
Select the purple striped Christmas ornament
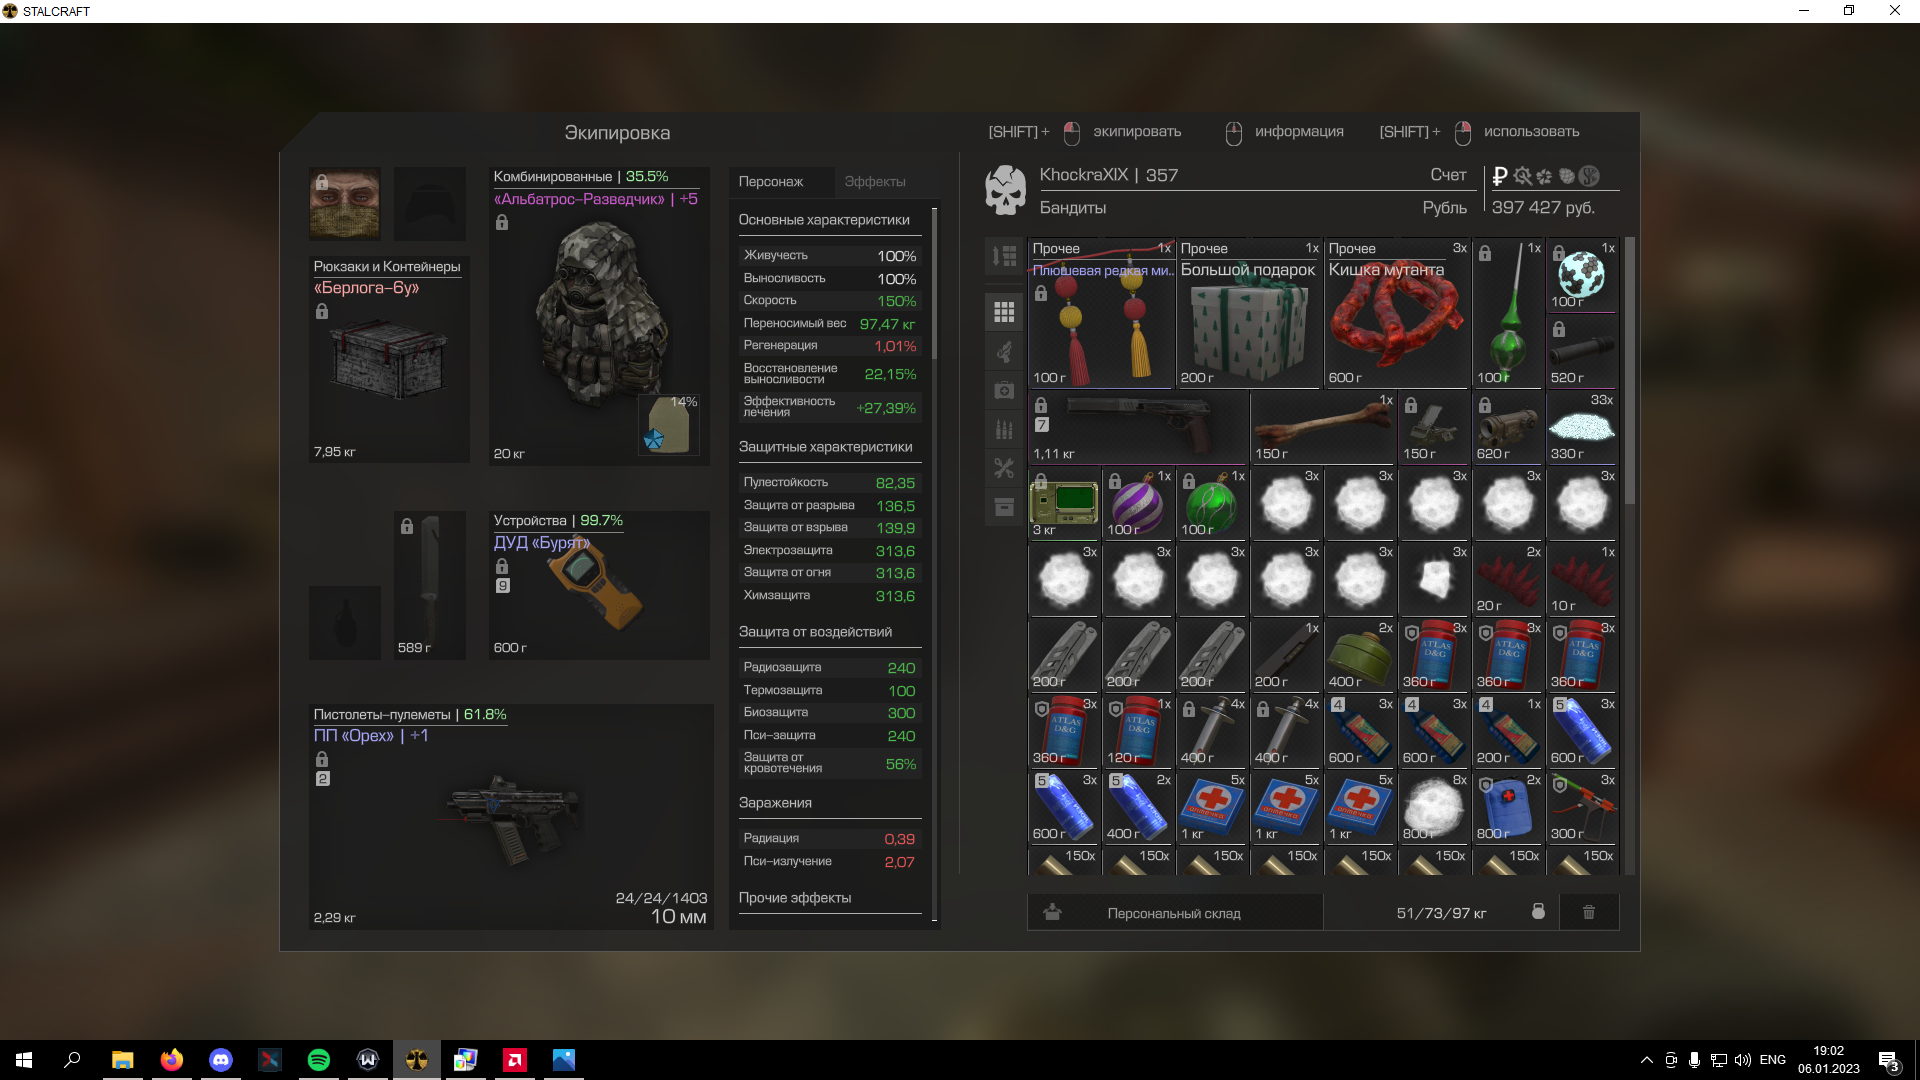(1138, 503)
